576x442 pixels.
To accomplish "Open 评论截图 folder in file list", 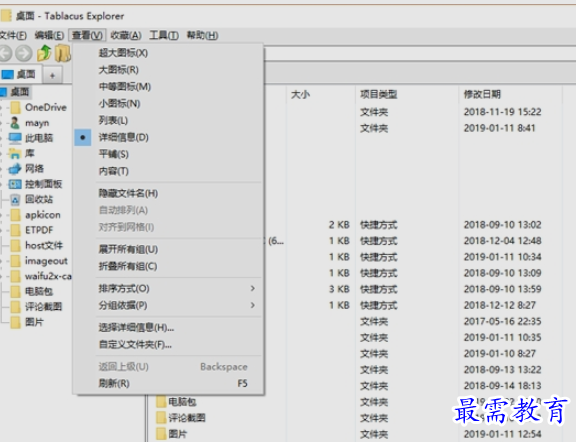I will coord(187,418).
